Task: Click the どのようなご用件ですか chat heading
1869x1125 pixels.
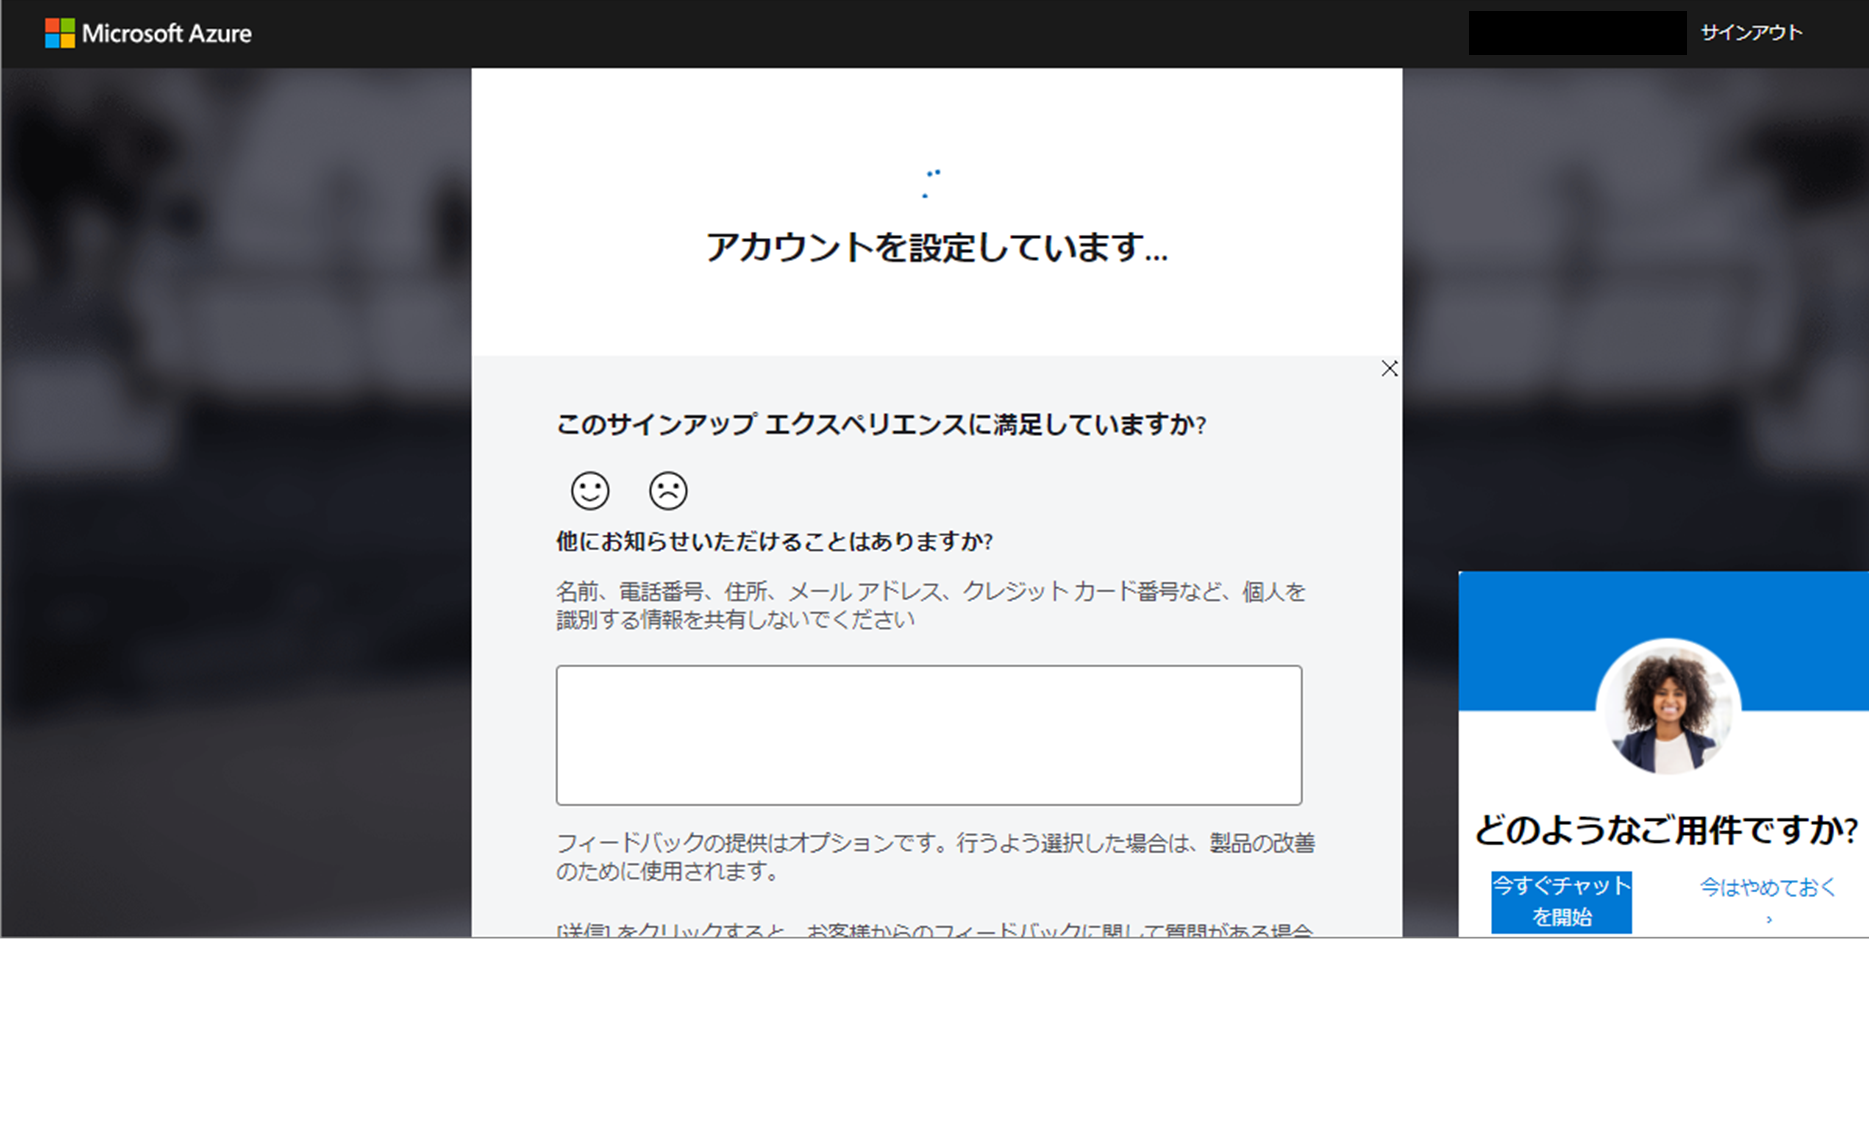Action: tap(1665, 829)
